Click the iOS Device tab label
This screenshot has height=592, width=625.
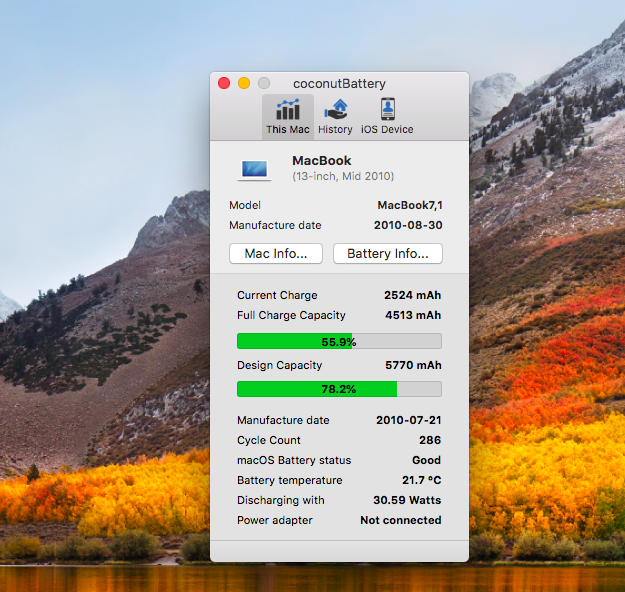(x=387, y=130)
